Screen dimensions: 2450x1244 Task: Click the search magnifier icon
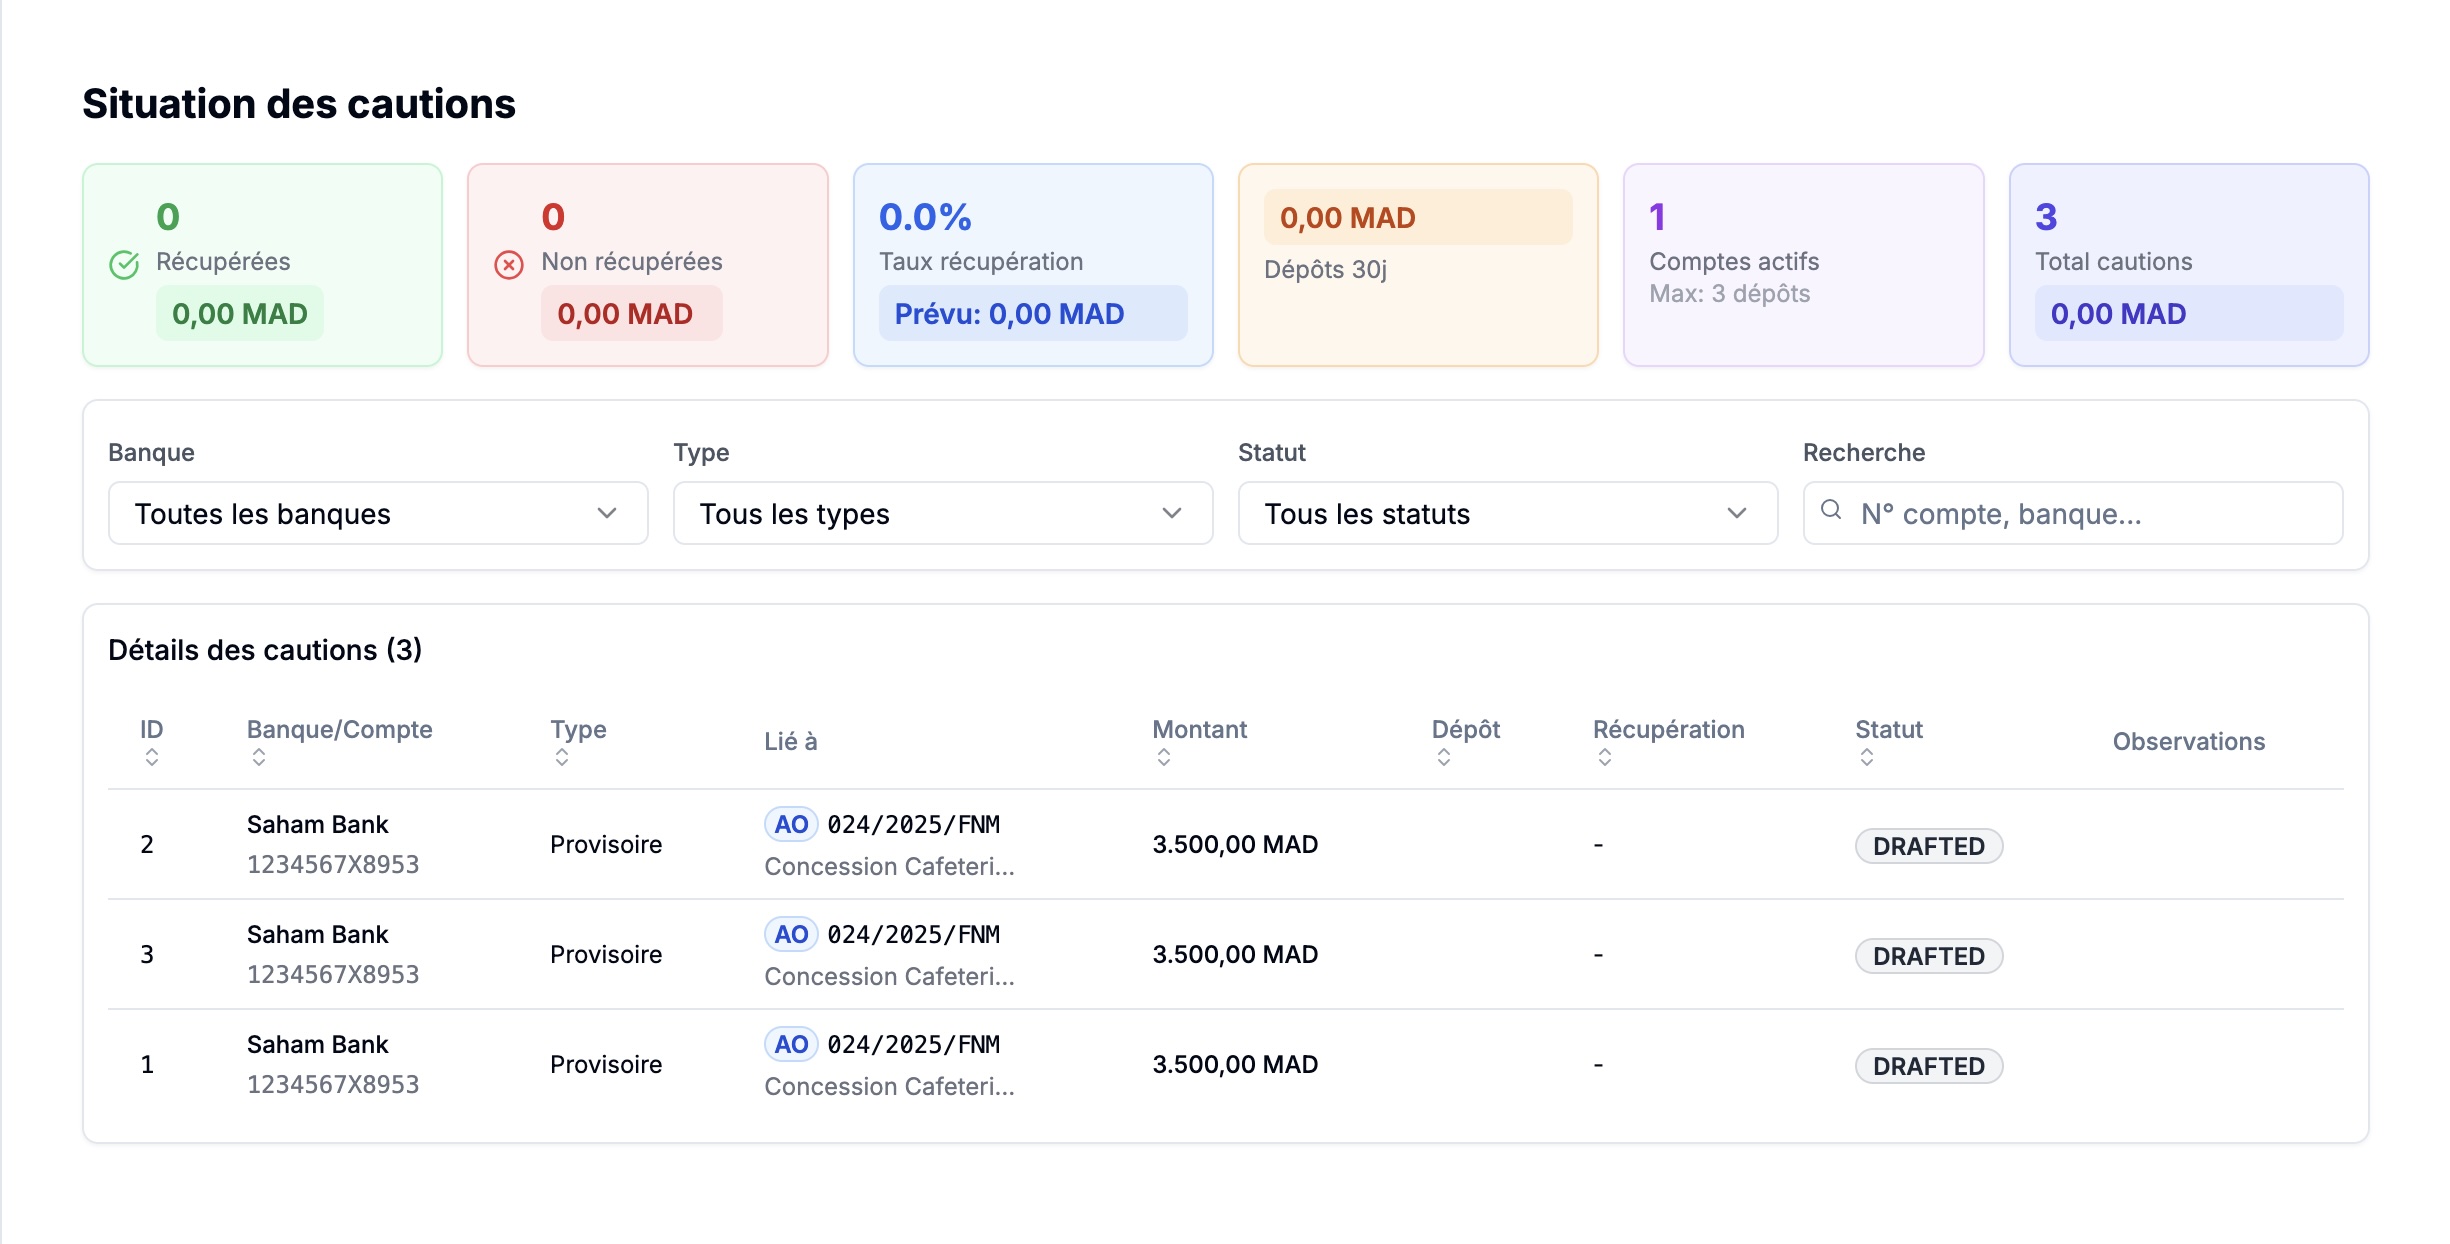1831,510
